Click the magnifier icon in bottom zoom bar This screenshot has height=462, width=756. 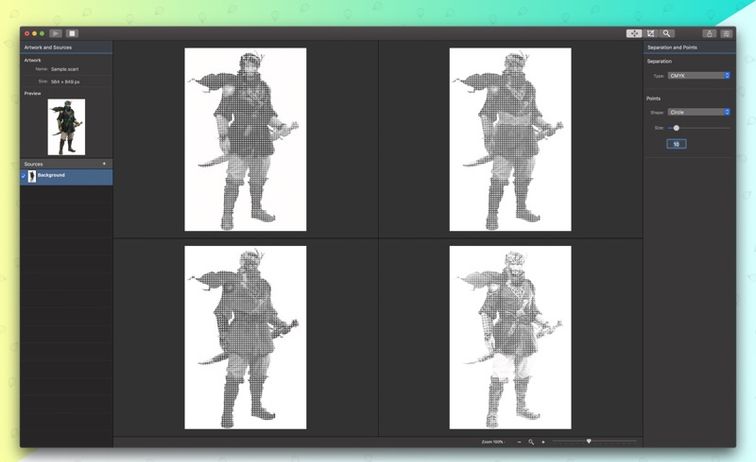click(531, 441)
